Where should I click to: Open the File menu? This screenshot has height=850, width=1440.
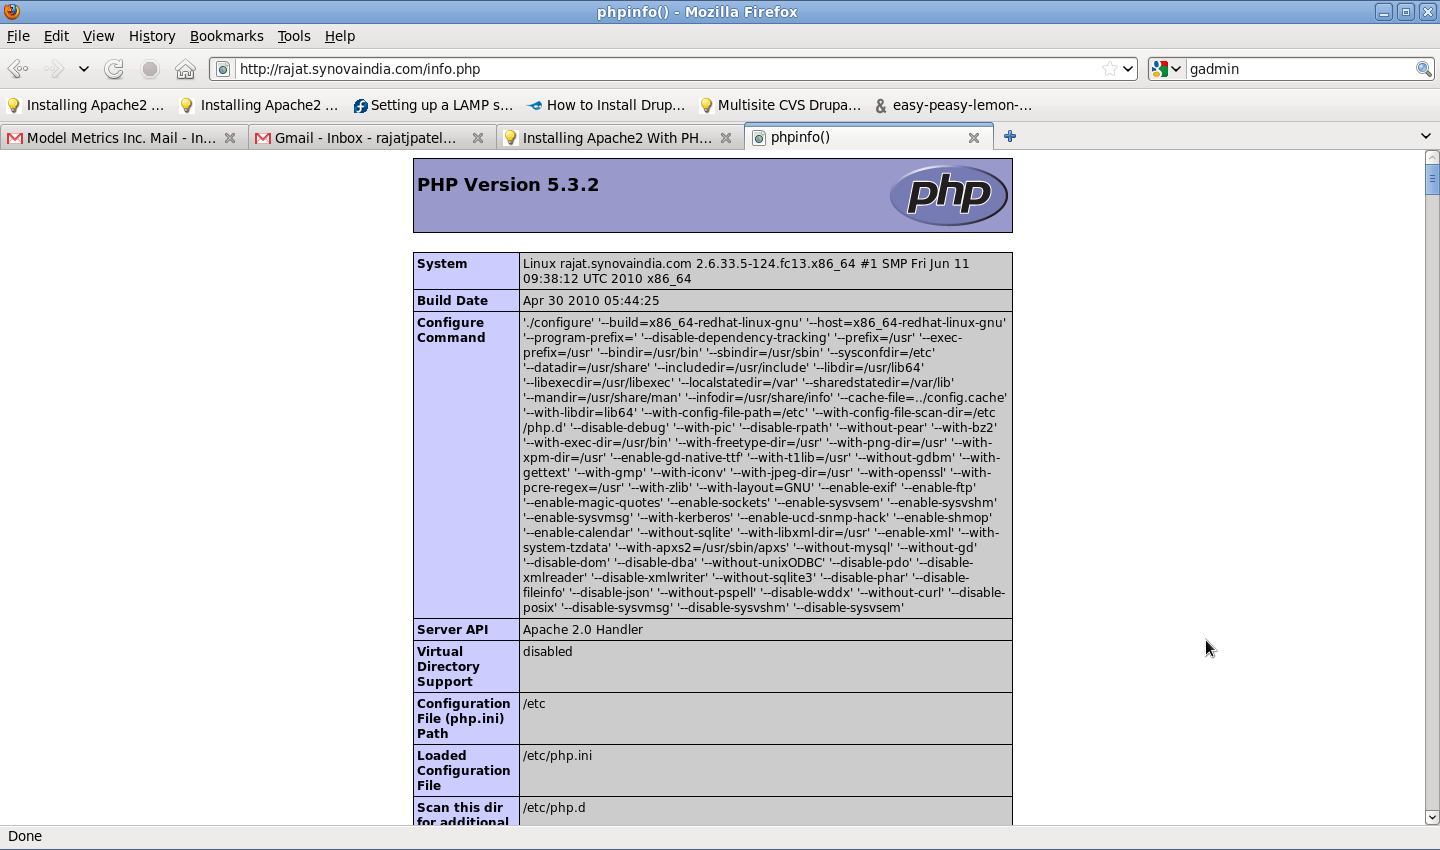tap(18, 36)
